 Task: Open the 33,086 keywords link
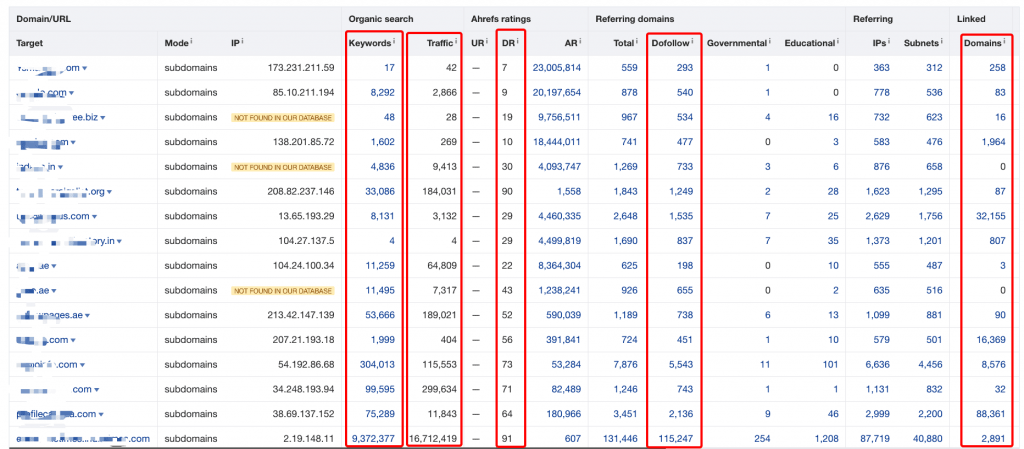pos(379,192)
